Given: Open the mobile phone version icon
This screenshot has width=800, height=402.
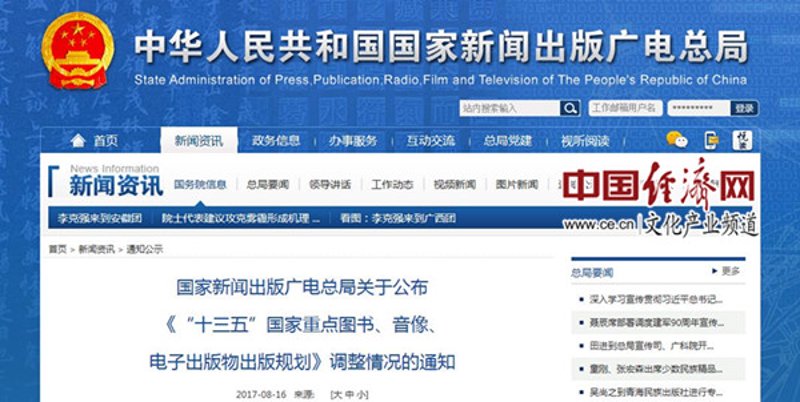Looking at the screenshot, I should (x=711, y=140).
